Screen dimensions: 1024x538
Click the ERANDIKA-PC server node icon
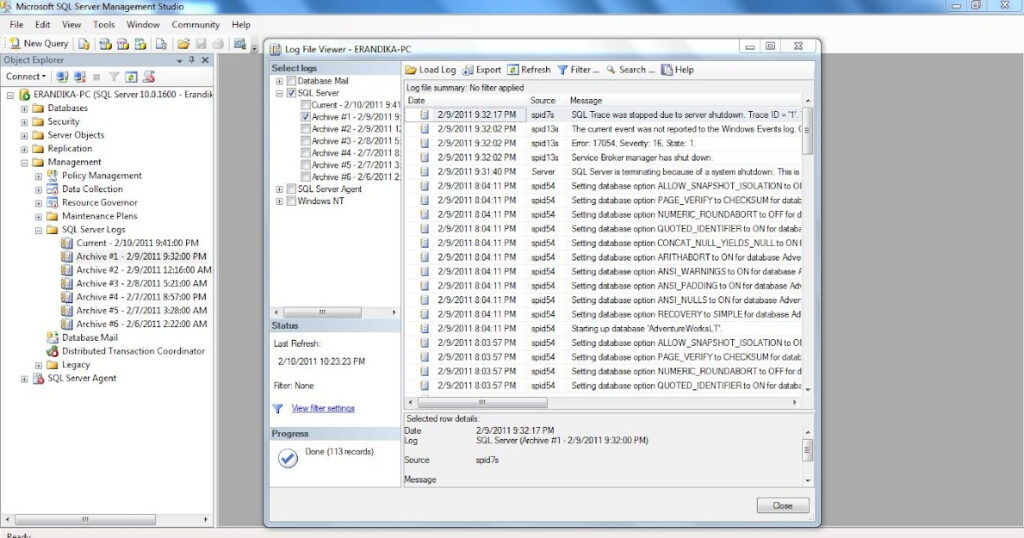pyautogui.click(x=24, y=95)
